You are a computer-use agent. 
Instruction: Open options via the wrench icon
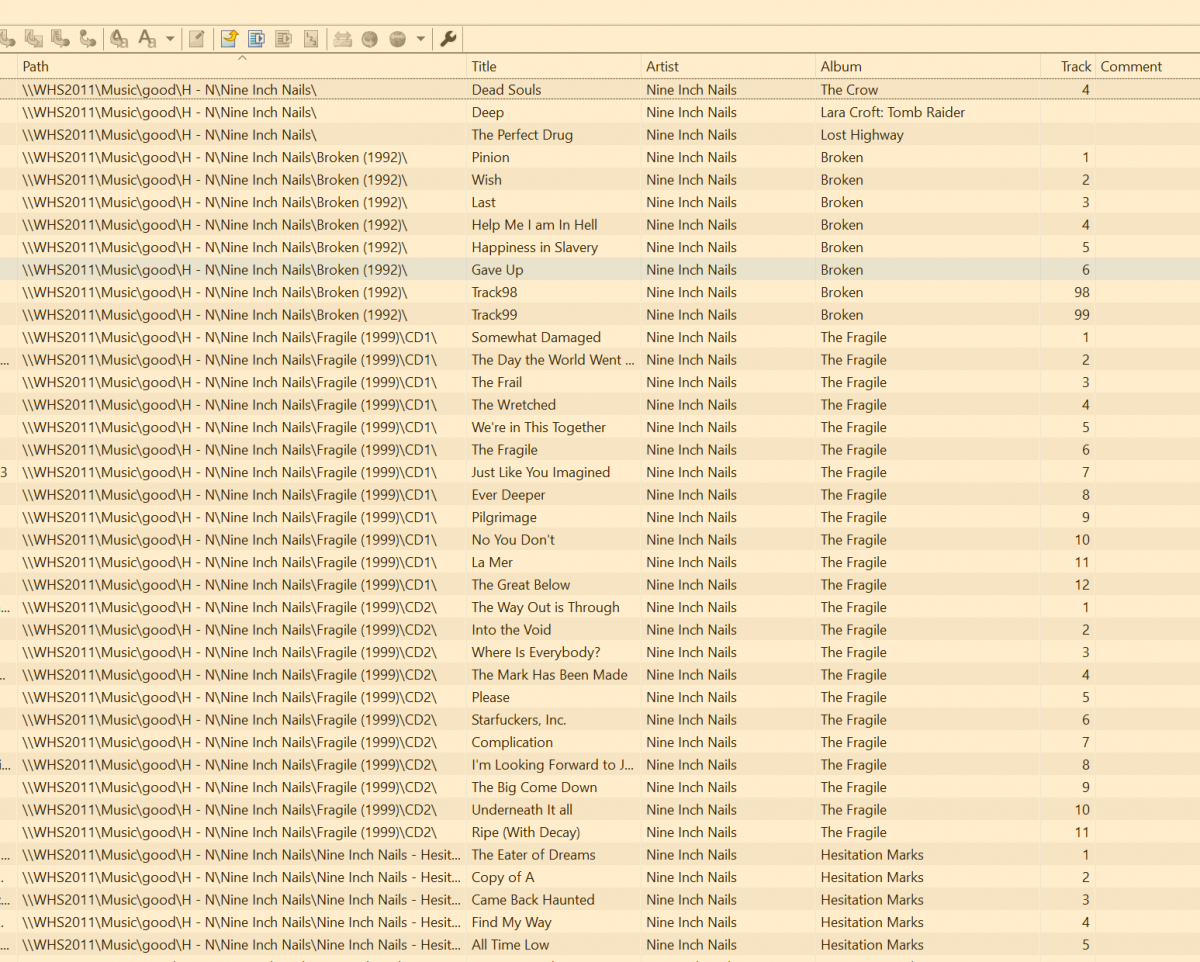tap(449, 39)
